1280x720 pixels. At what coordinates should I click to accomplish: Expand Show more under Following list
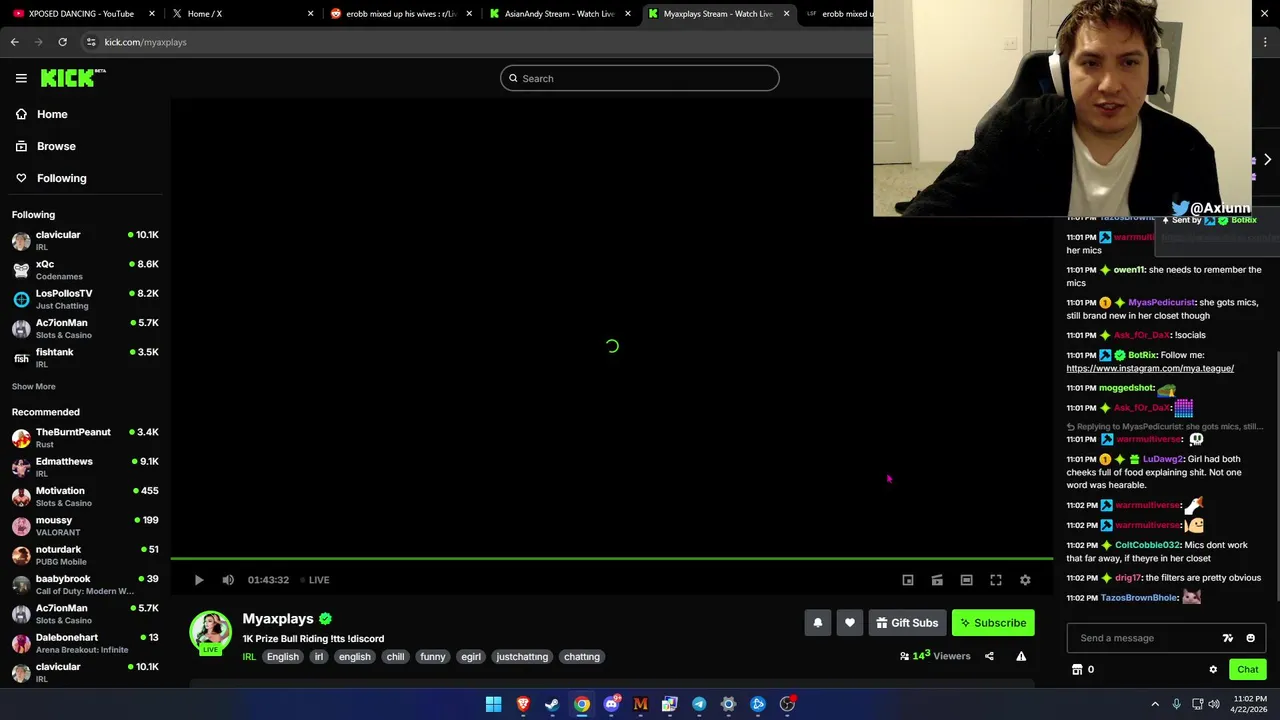(x=34, y=387)
